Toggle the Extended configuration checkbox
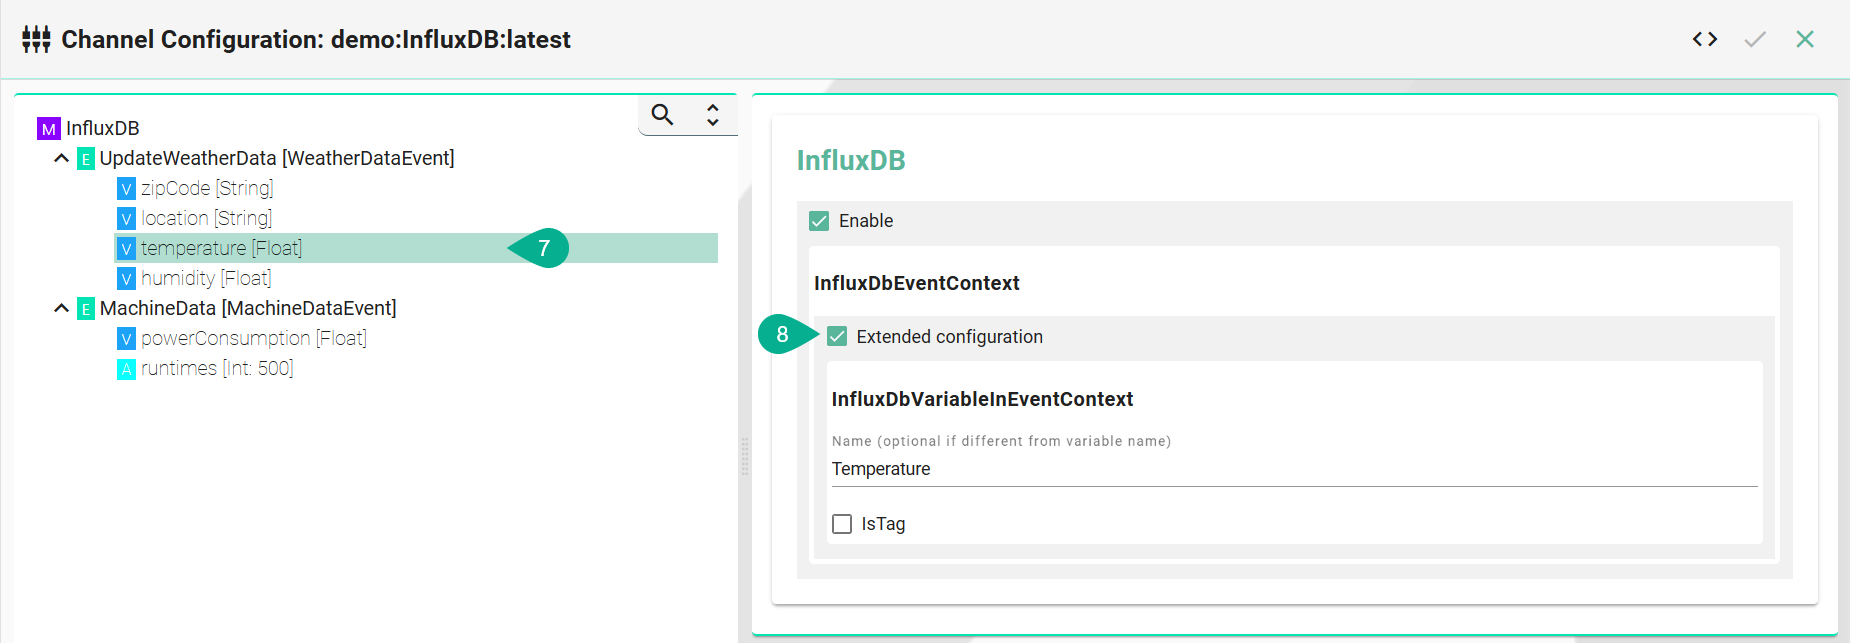This screenshot has width=1850, height=643. tap(837, 337)
